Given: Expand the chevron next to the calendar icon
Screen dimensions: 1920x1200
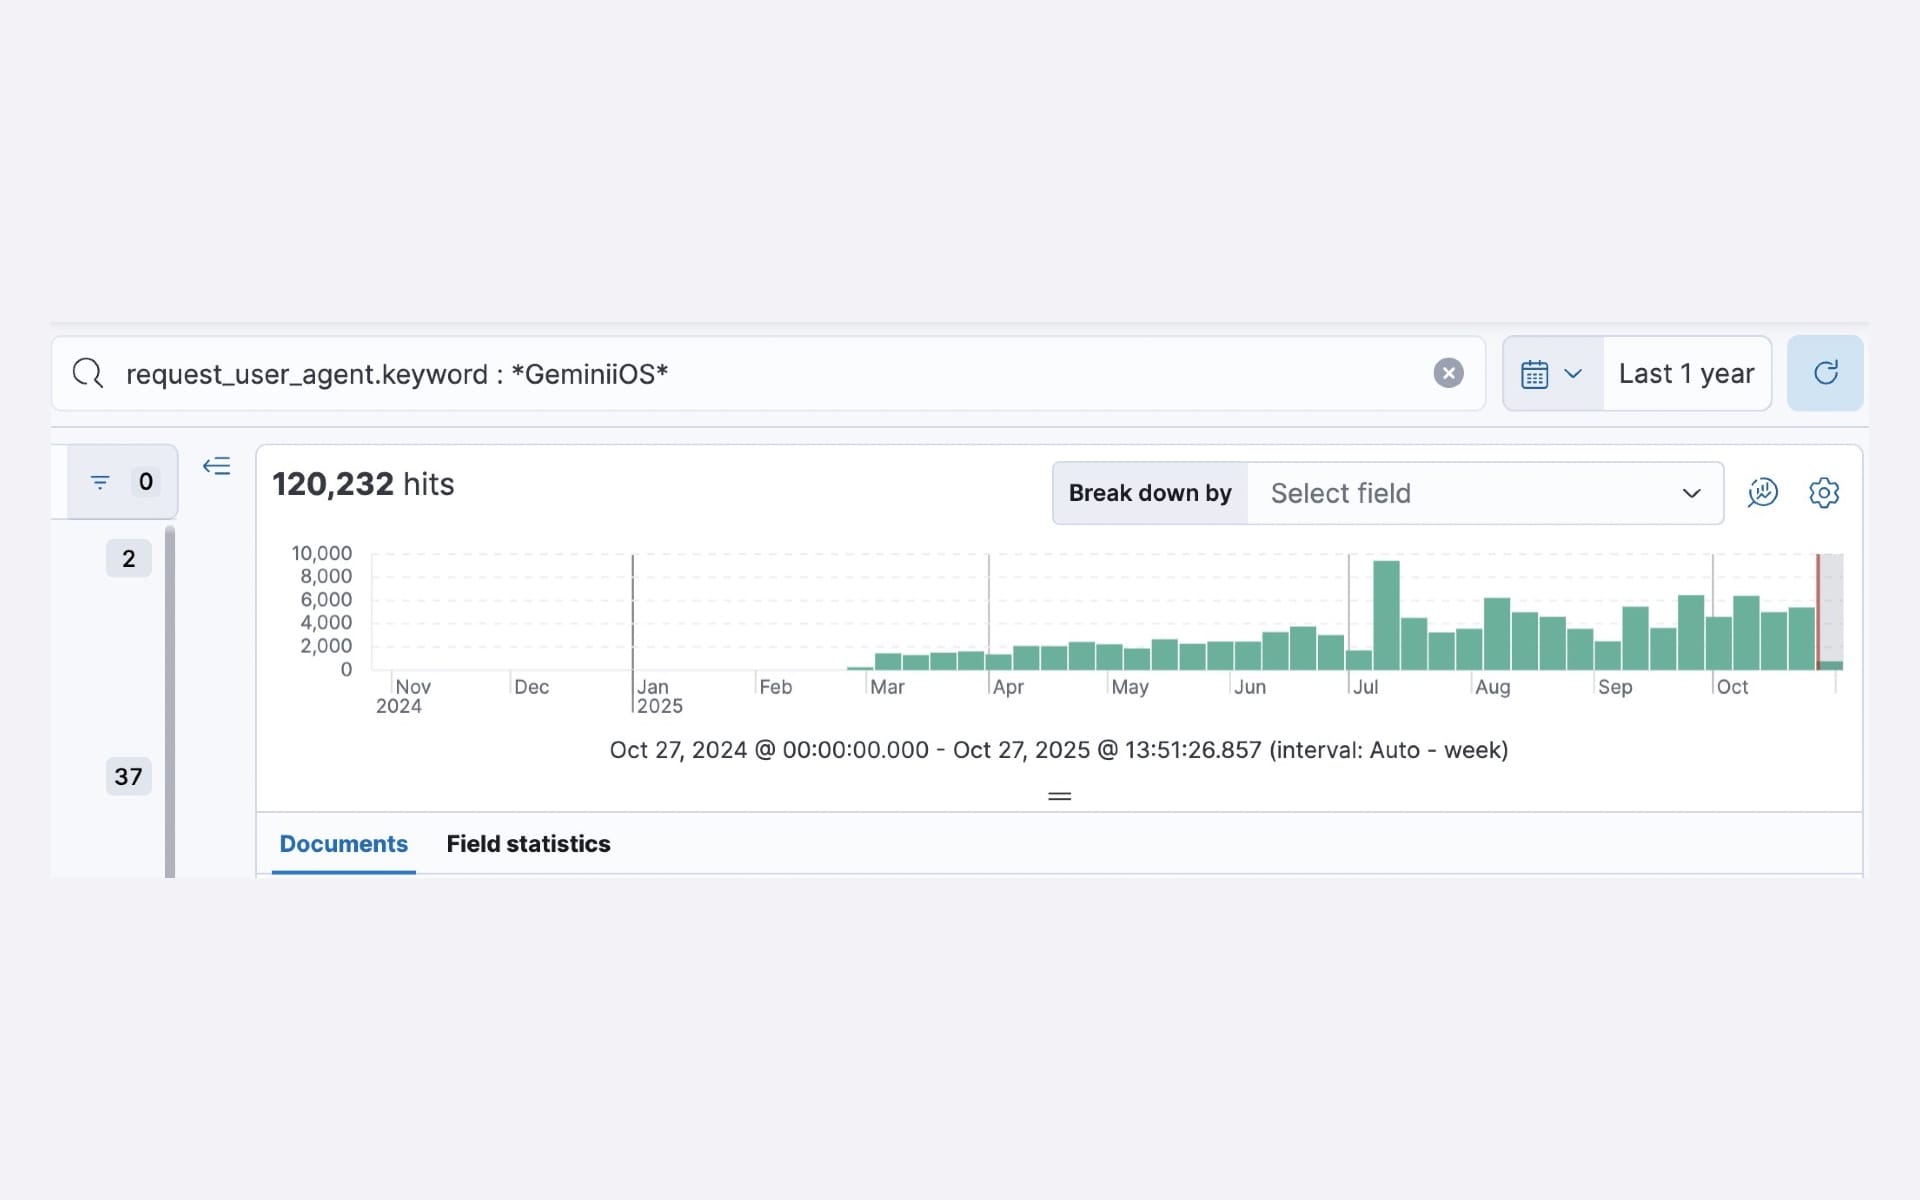Looking at the screenshot, I should point(1574,373).
